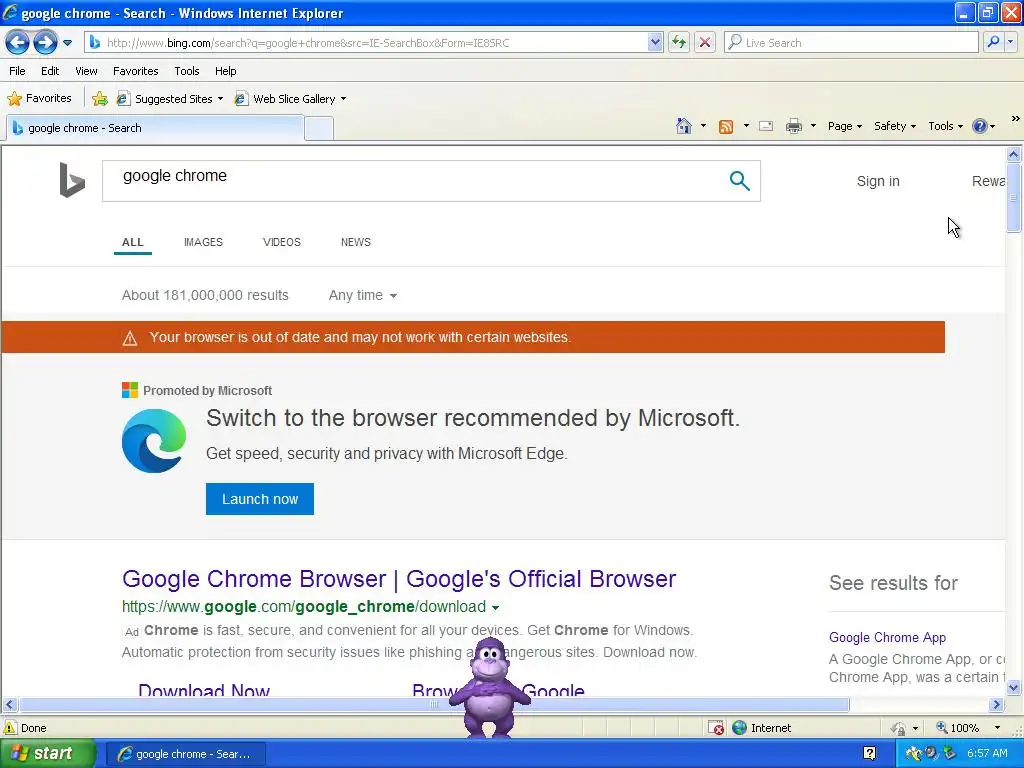The width and height of the screenshot is (1024, 768).
Task: Open the Favorites menu
Action: (135, 71)
